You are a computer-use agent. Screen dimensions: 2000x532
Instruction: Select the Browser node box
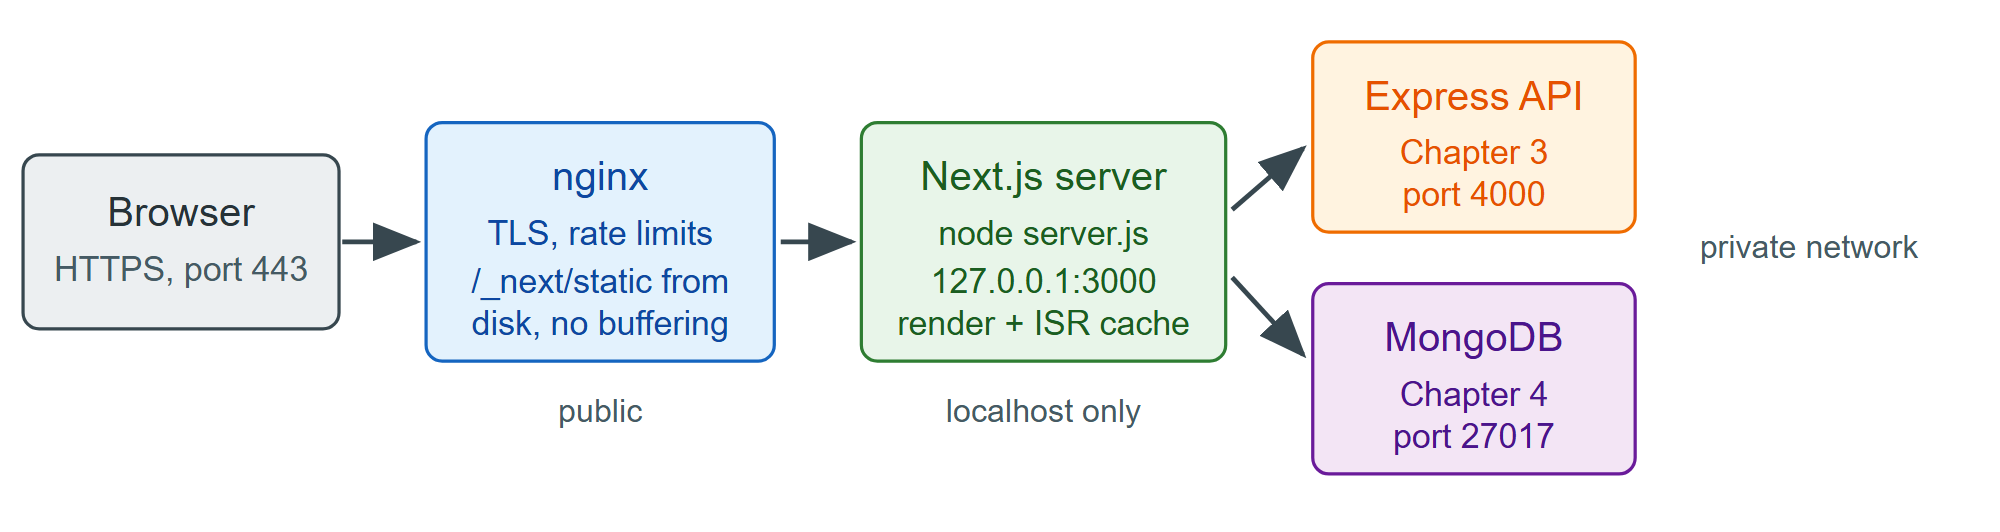point(181,242)
